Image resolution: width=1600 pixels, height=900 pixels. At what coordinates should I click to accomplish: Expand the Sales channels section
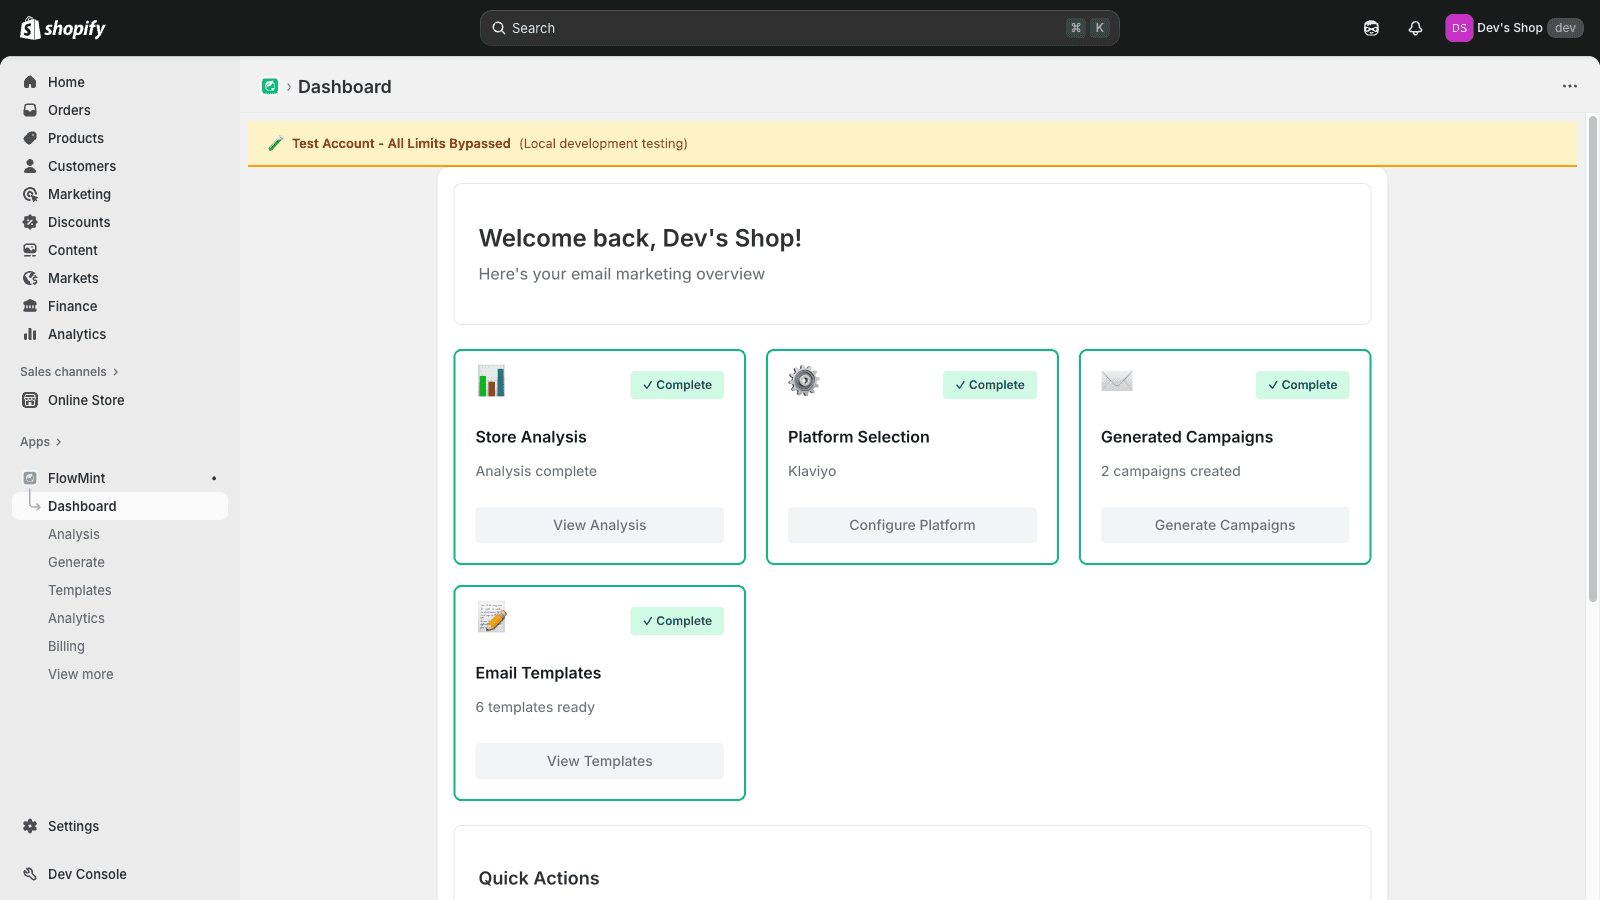[x=68, y=371]
